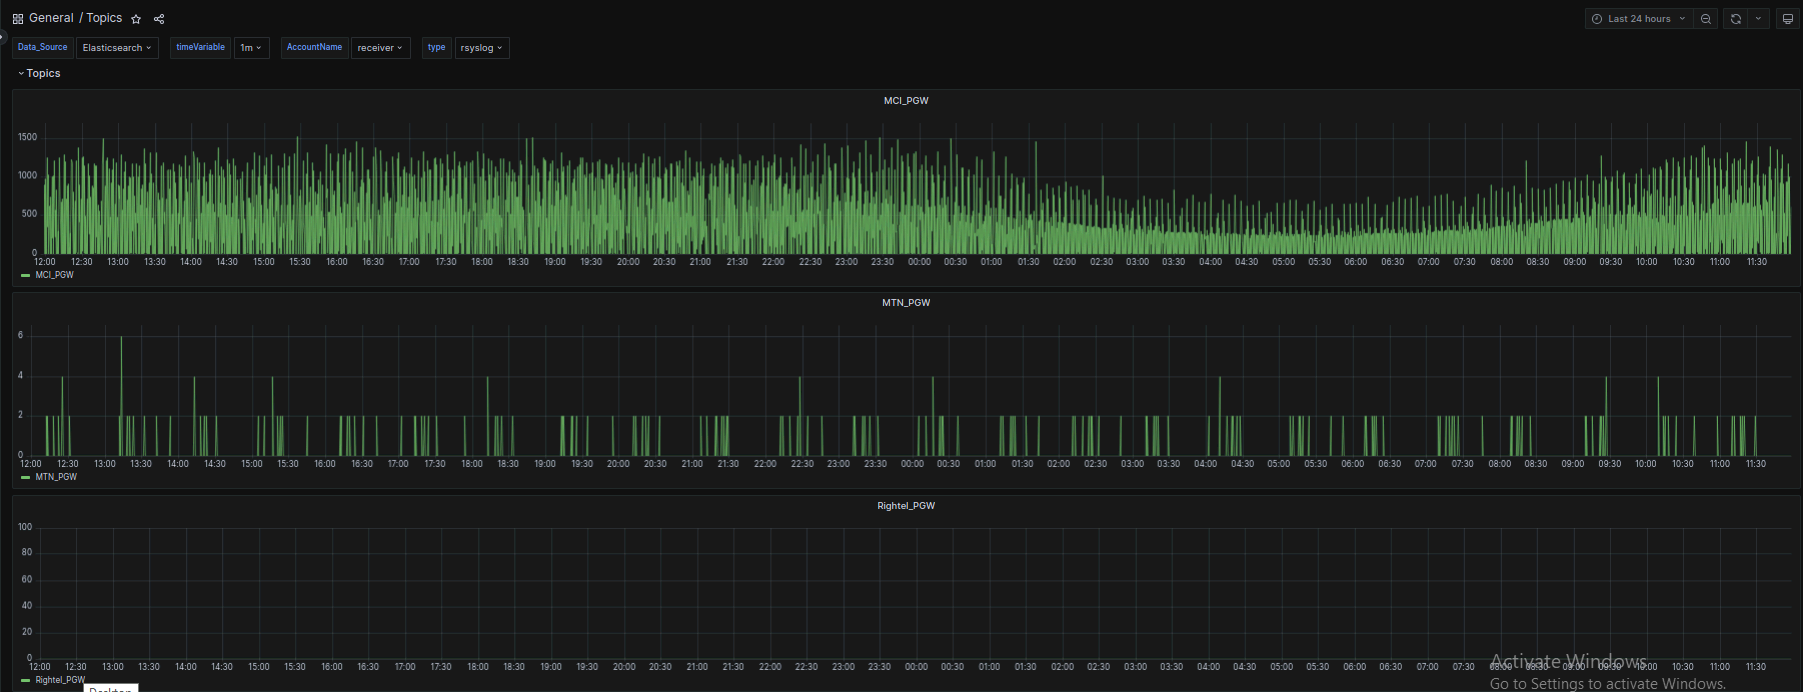
Task: Open the receiver AccountName dropdown
Action: click(380, 48)
